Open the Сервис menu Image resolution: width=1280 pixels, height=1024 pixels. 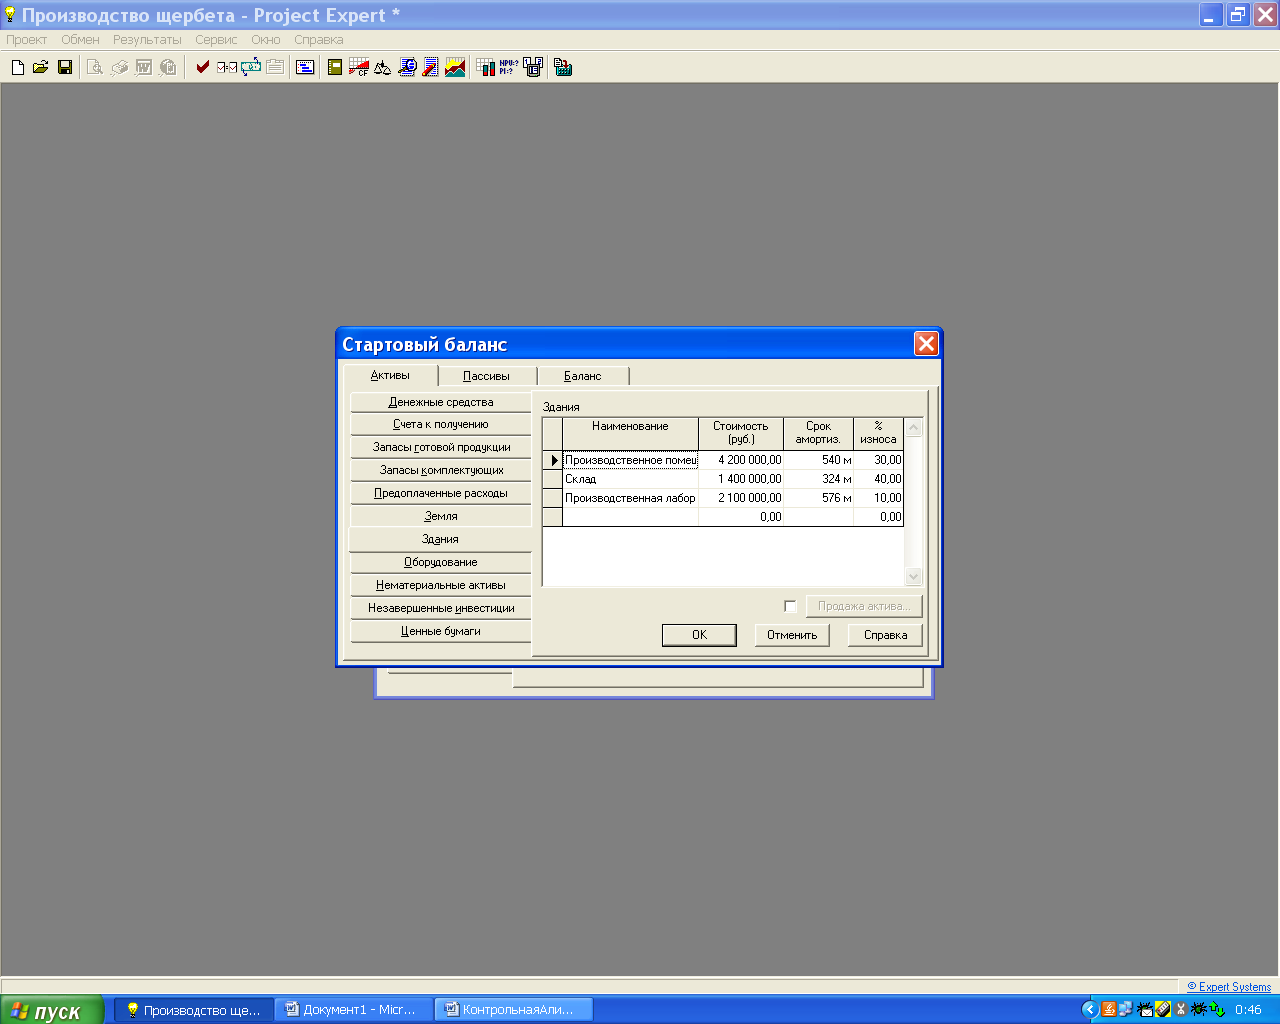(216, 40)
